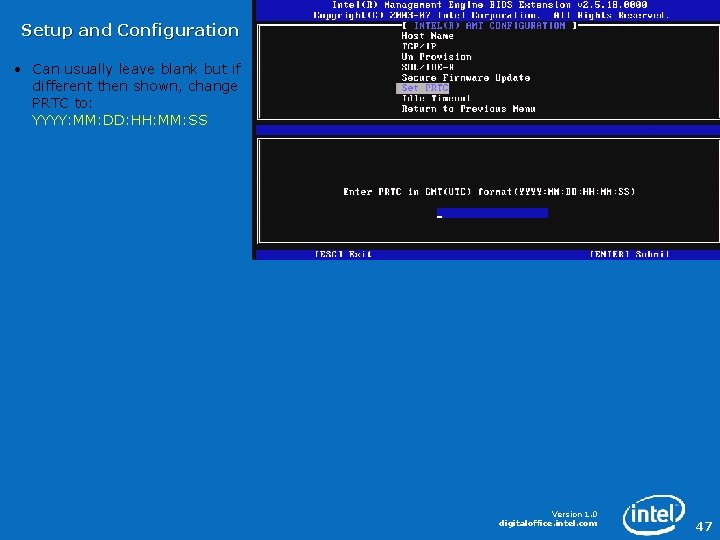The width and height of the screenshot is (720, 540).
Task: Click the Intel Corporation copyright line
Action: pyautogui.click(x=490, y=15)
